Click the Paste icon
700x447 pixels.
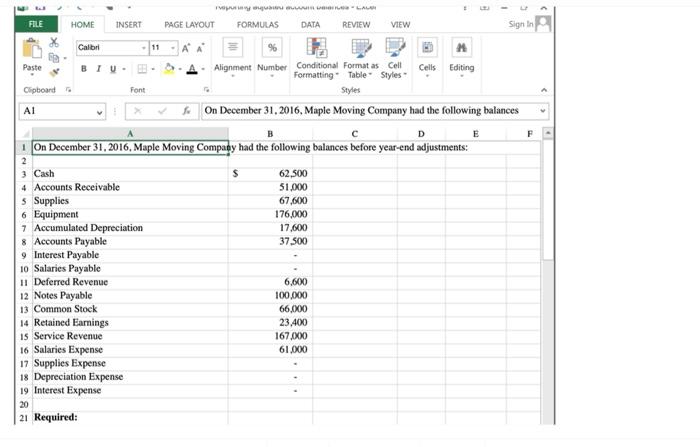32,49
